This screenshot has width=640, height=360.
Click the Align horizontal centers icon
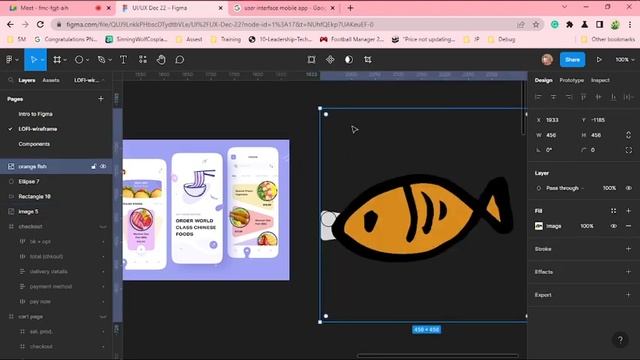tap(553, 97)
